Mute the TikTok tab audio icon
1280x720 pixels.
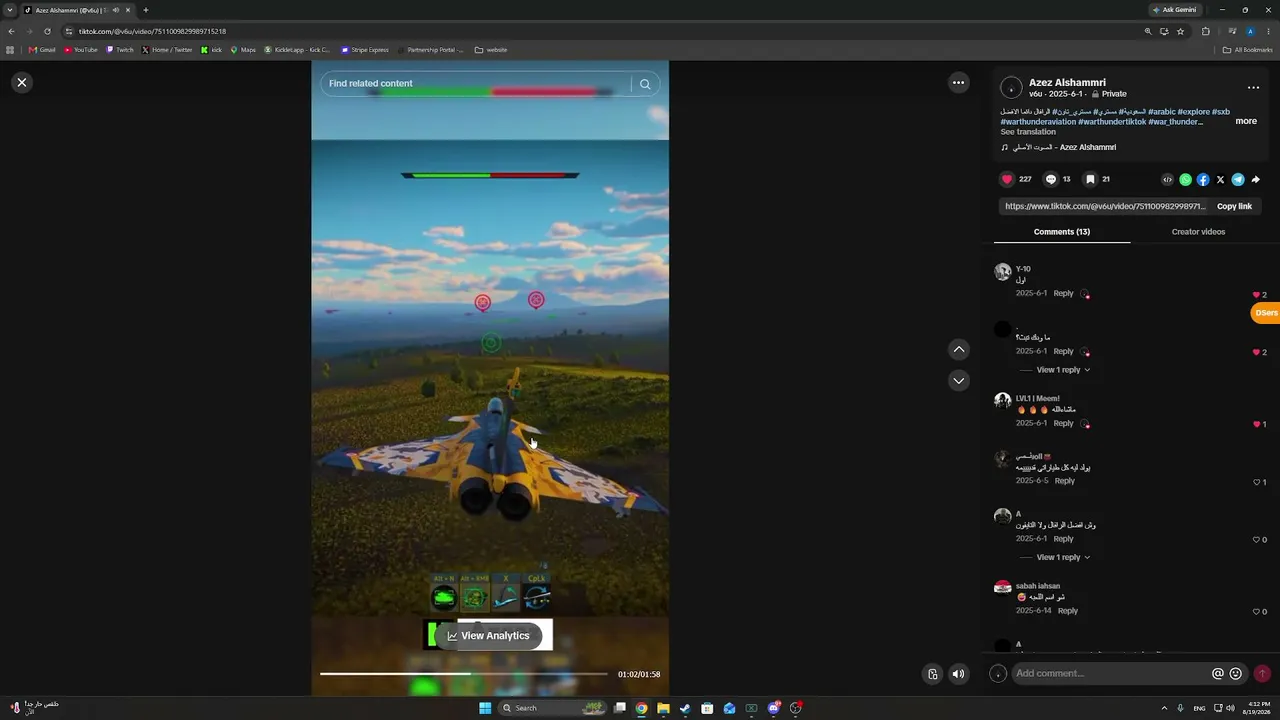coord(116,10)
